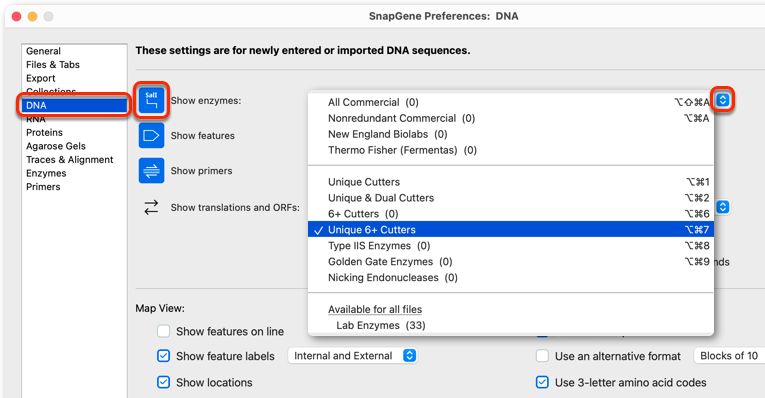Select DNA preferences category
765x398 pixels.
74,105
